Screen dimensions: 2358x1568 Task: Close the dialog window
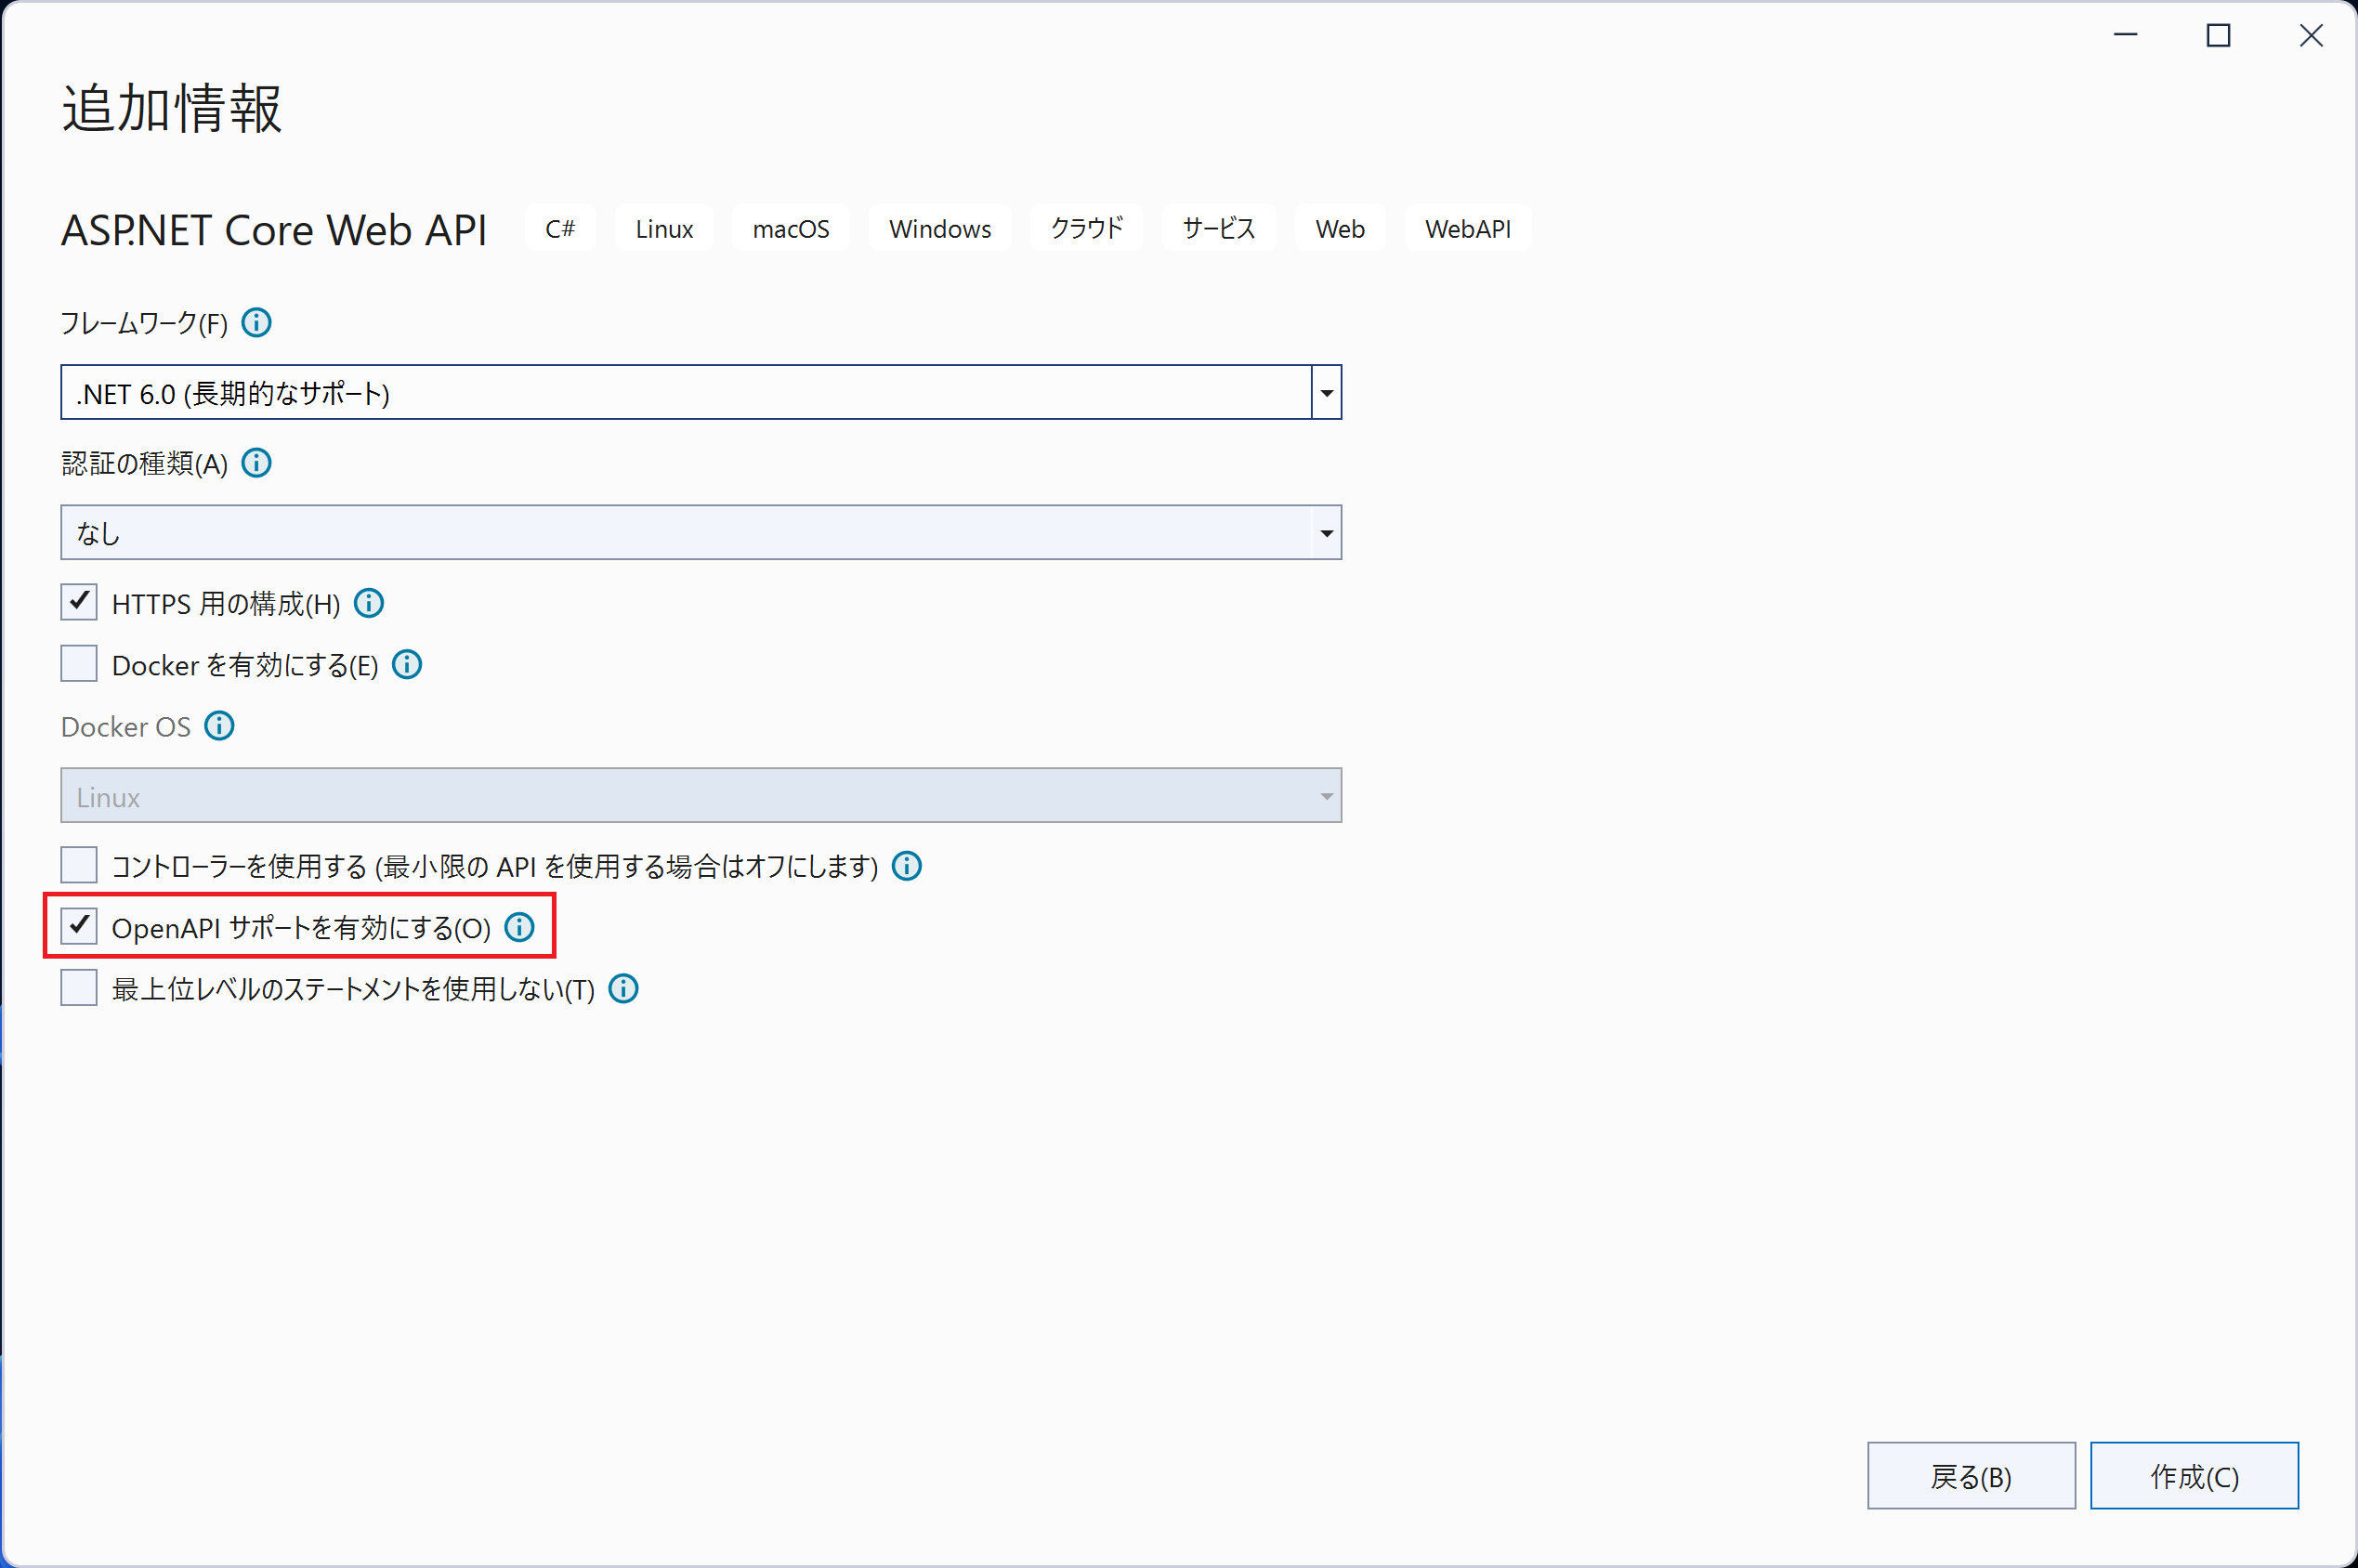[2311, 36]
